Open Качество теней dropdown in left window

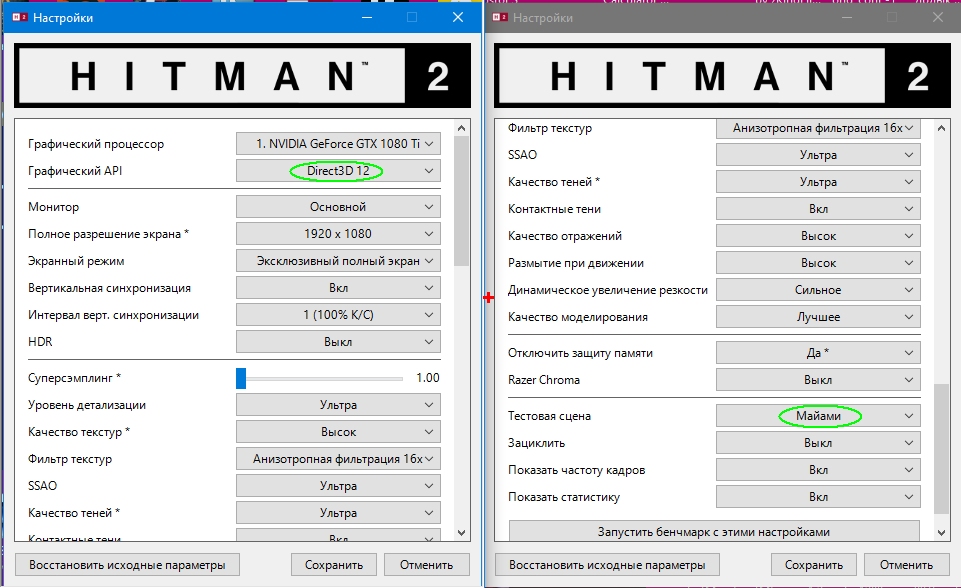[x=338, y=513]
